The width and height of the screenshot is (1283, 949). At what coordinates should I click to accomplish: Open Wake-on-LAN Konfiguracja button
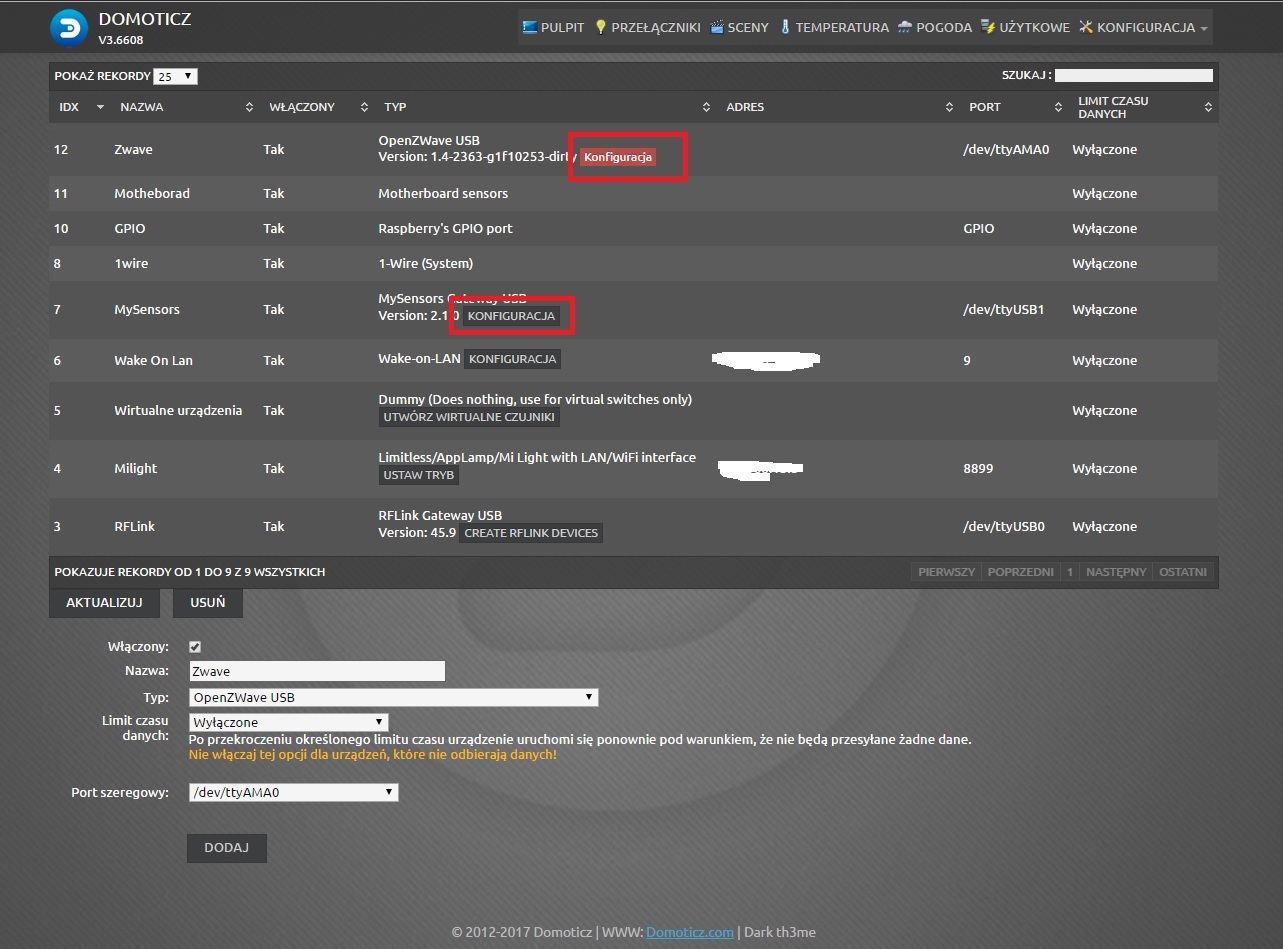click(512, 358)
